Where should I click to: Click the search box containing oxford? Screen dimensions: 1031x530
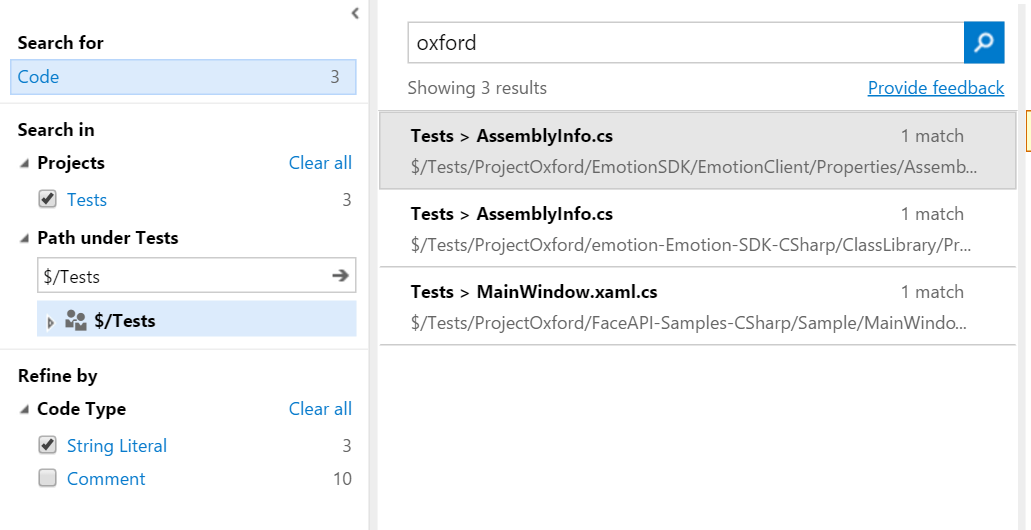pyautogui.click(x=685, y=43)
